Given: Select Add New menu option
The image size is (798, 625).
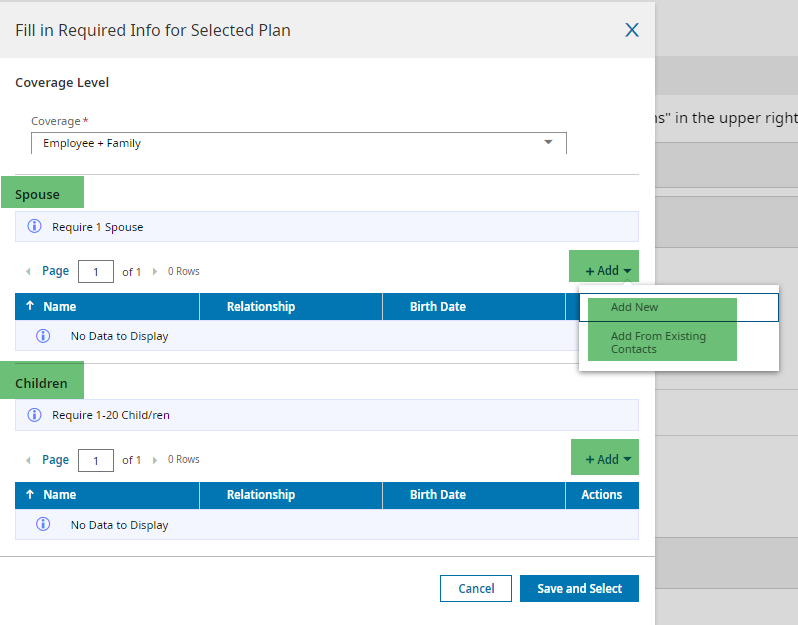Looking at the screenshot, I should coord(635,308).
